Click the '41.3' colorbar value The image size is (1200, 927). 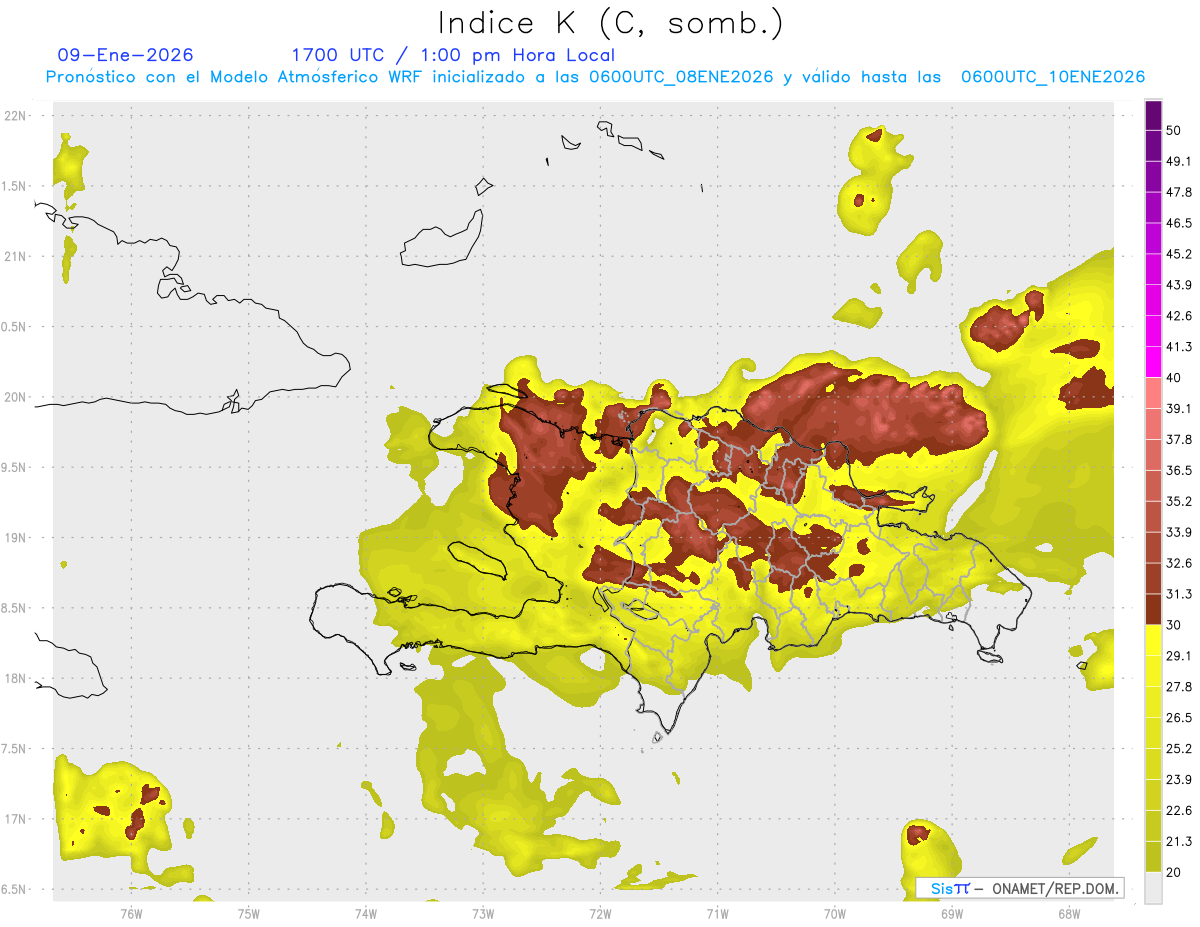click(1179, 347)
